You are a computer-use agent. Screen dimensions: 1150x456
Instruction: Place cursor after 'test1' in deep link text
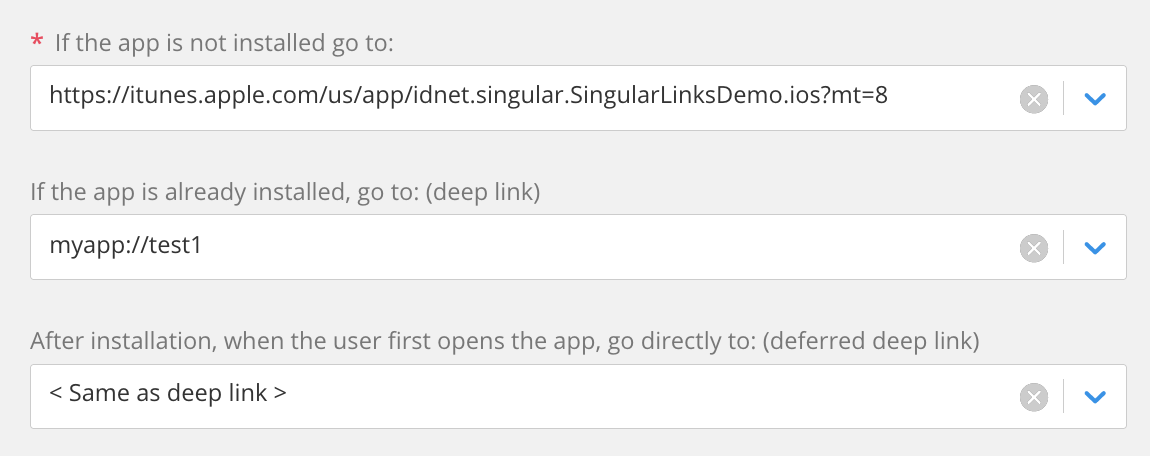(203, 246)
